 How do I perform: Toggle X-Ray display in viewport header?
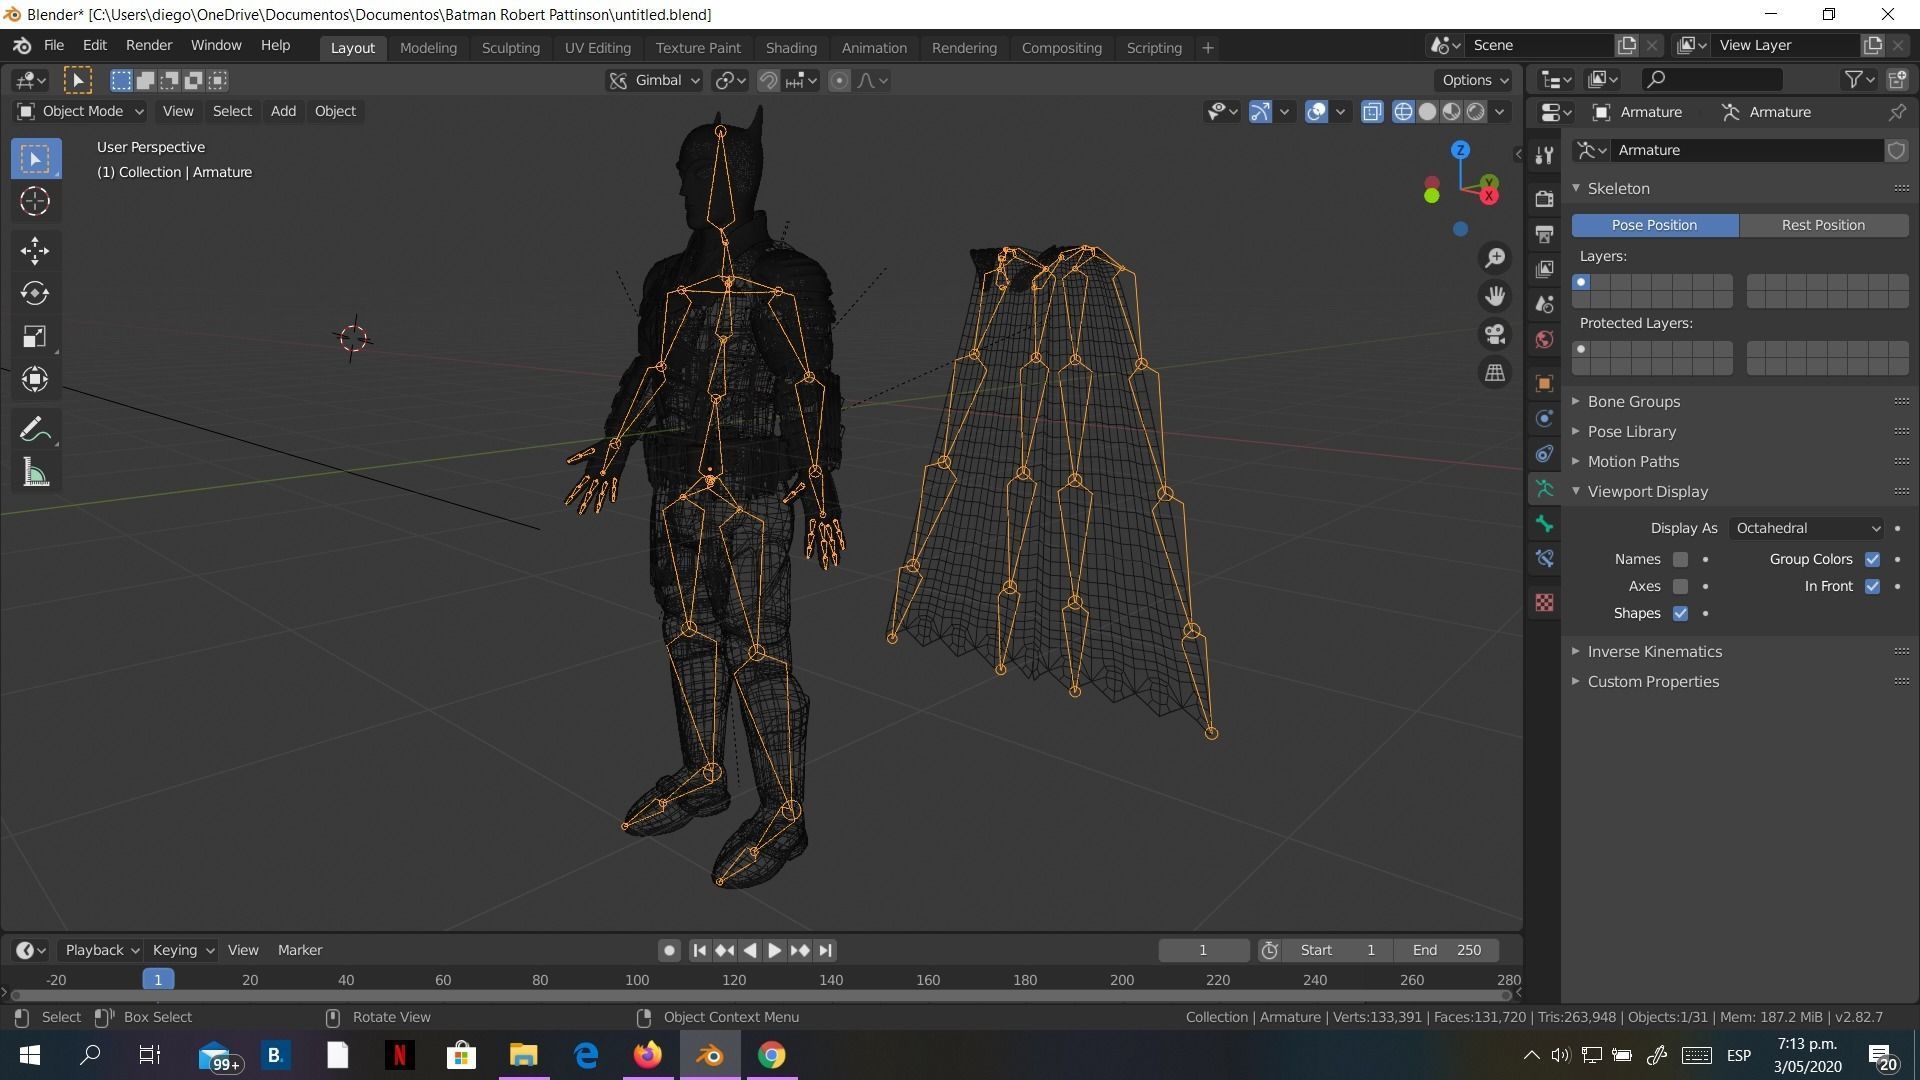[x=1372, y=111]
